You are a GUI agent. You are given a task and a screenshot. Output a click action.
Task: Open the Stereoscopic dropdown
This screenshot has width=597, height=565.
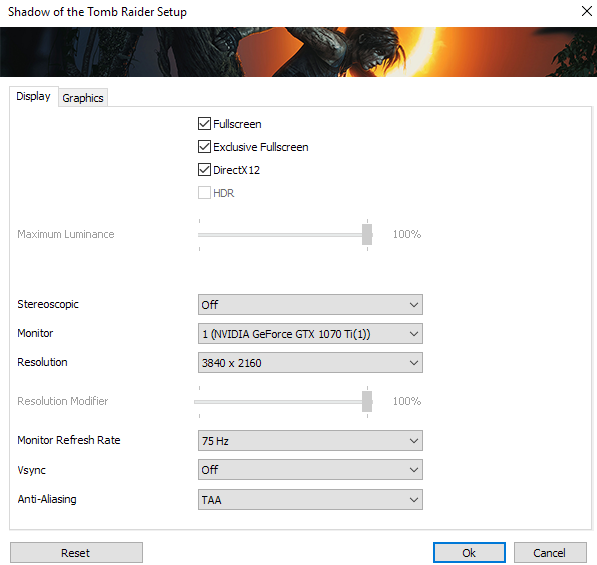click(310, 305)
